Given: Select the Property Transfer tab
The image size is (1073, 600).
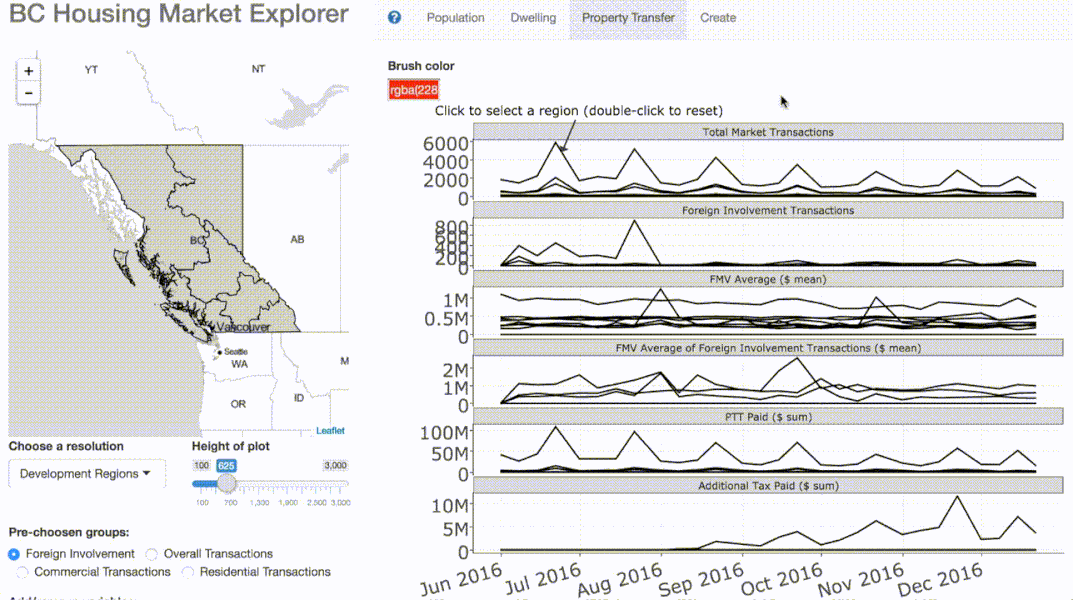Looking at the screenshot, I should coord(628,17).
